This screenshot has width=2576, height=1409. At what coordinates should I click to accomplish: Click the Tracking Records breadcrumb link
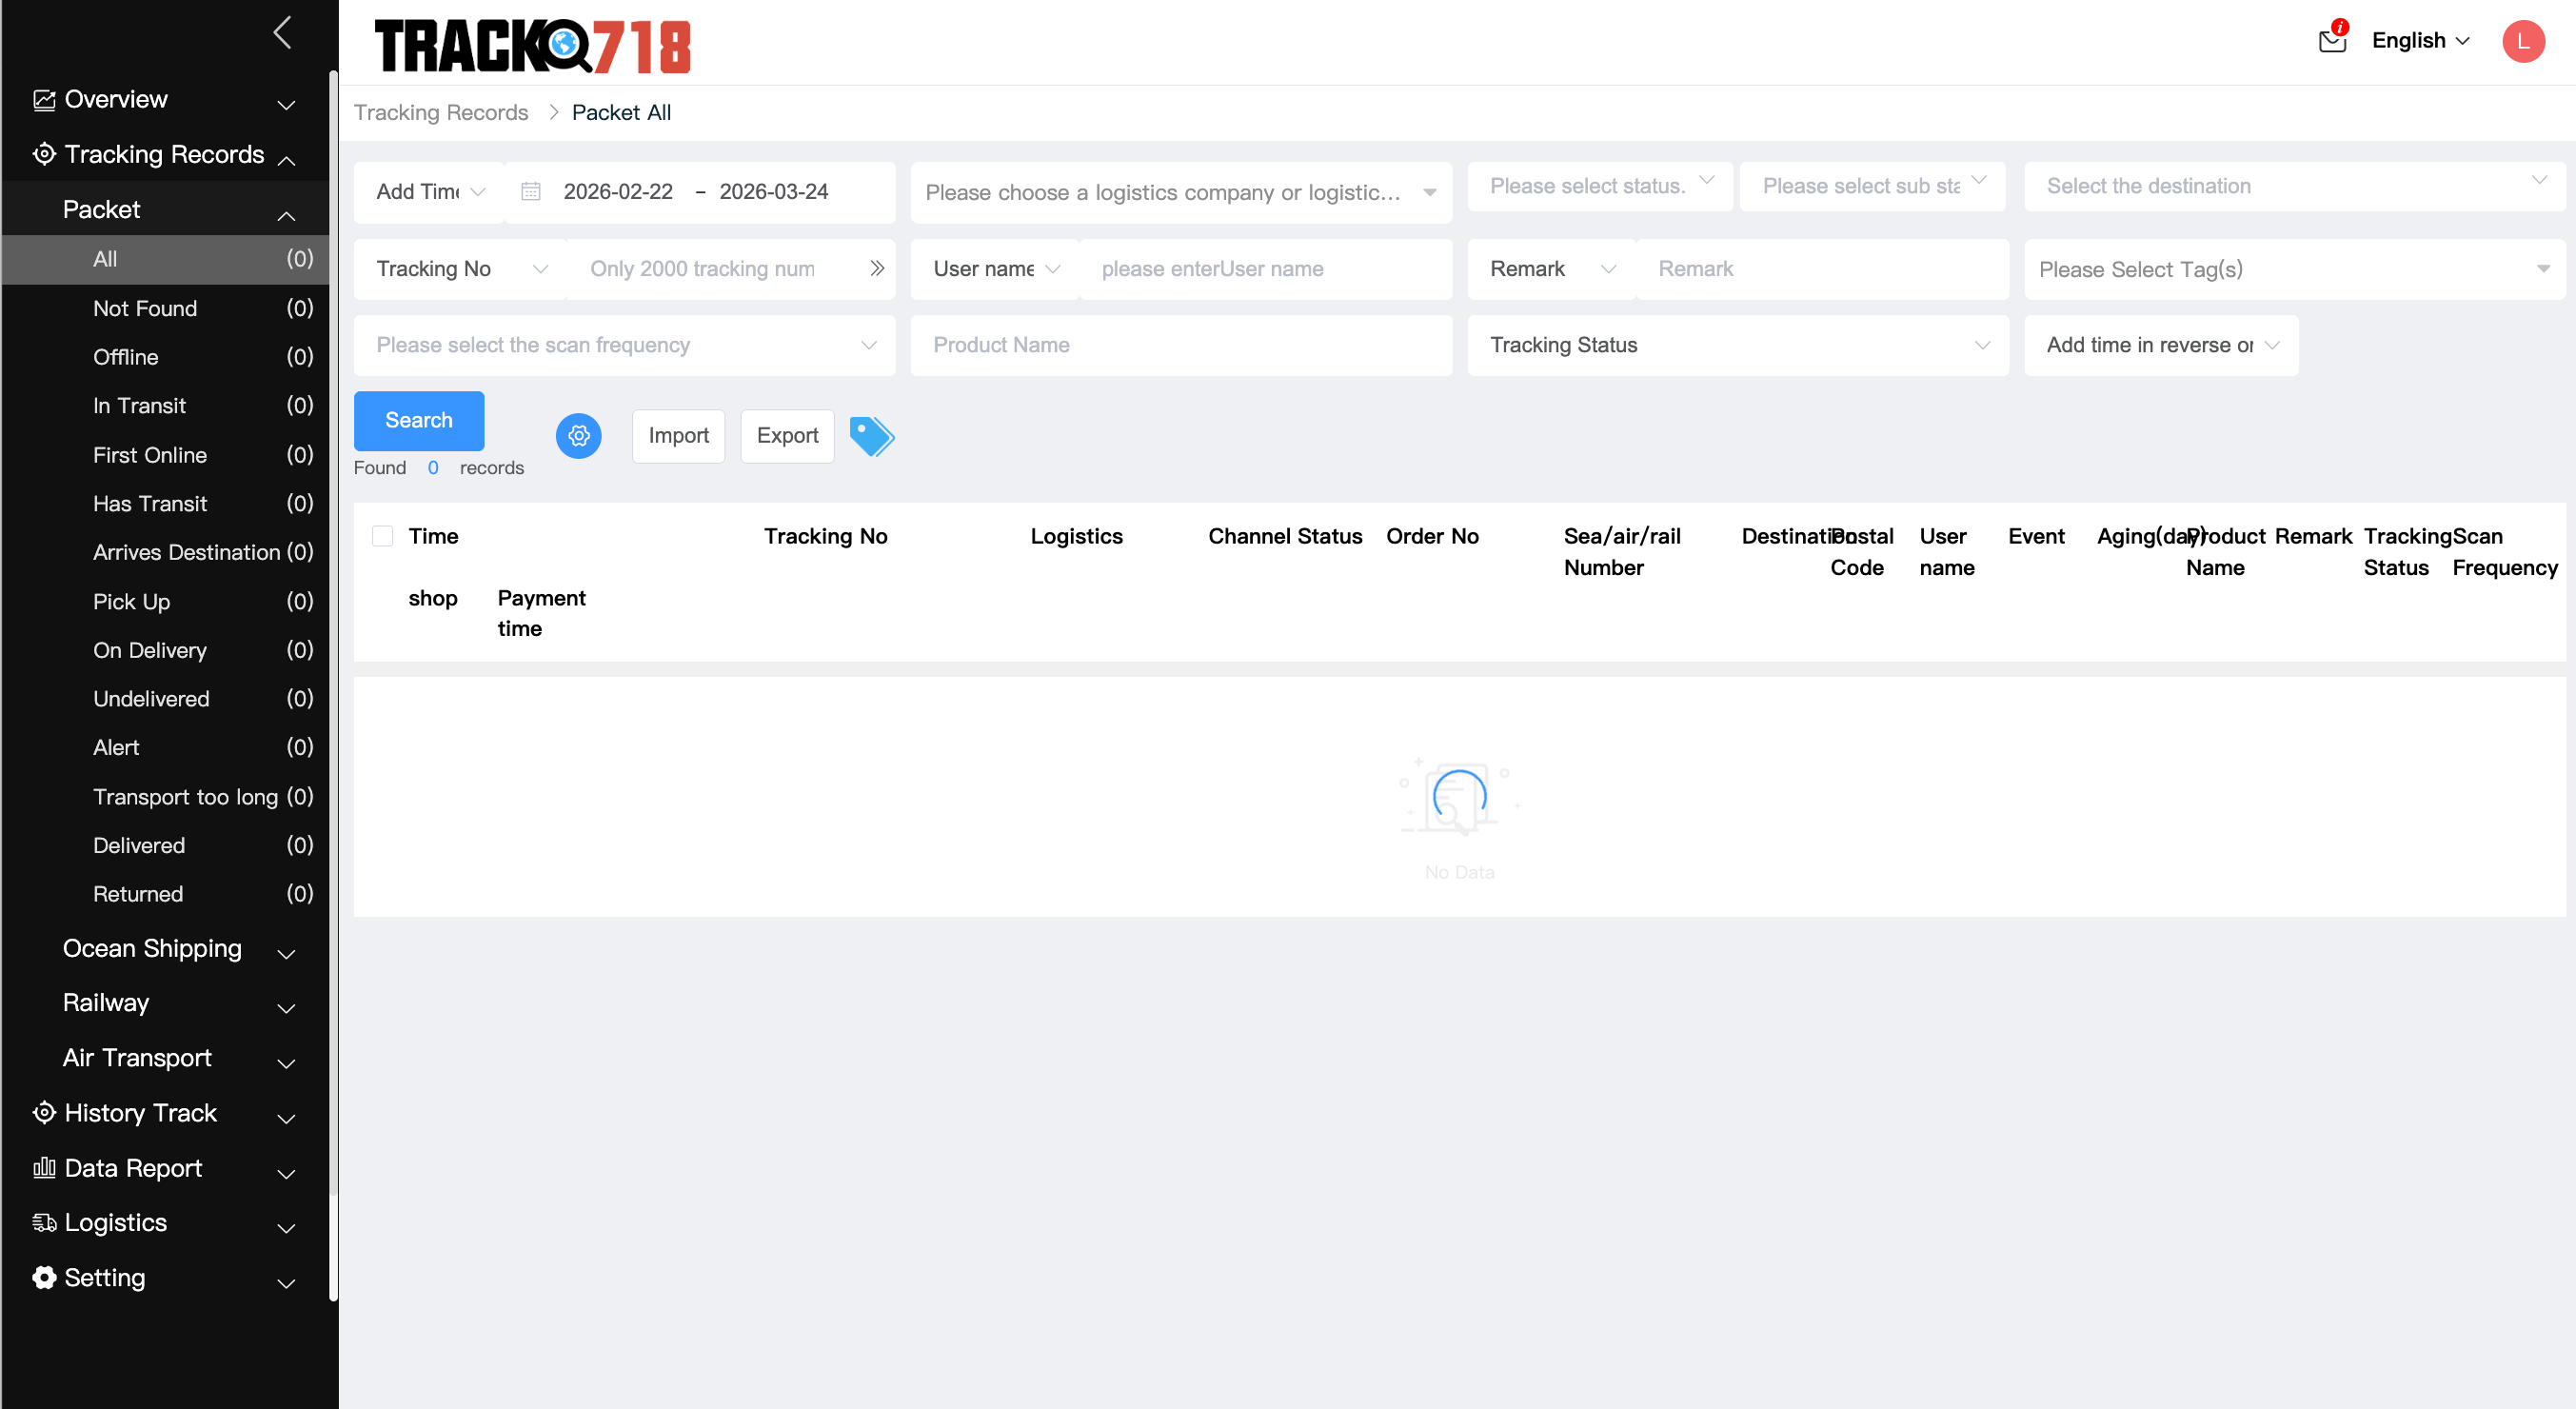pos(440,113)
